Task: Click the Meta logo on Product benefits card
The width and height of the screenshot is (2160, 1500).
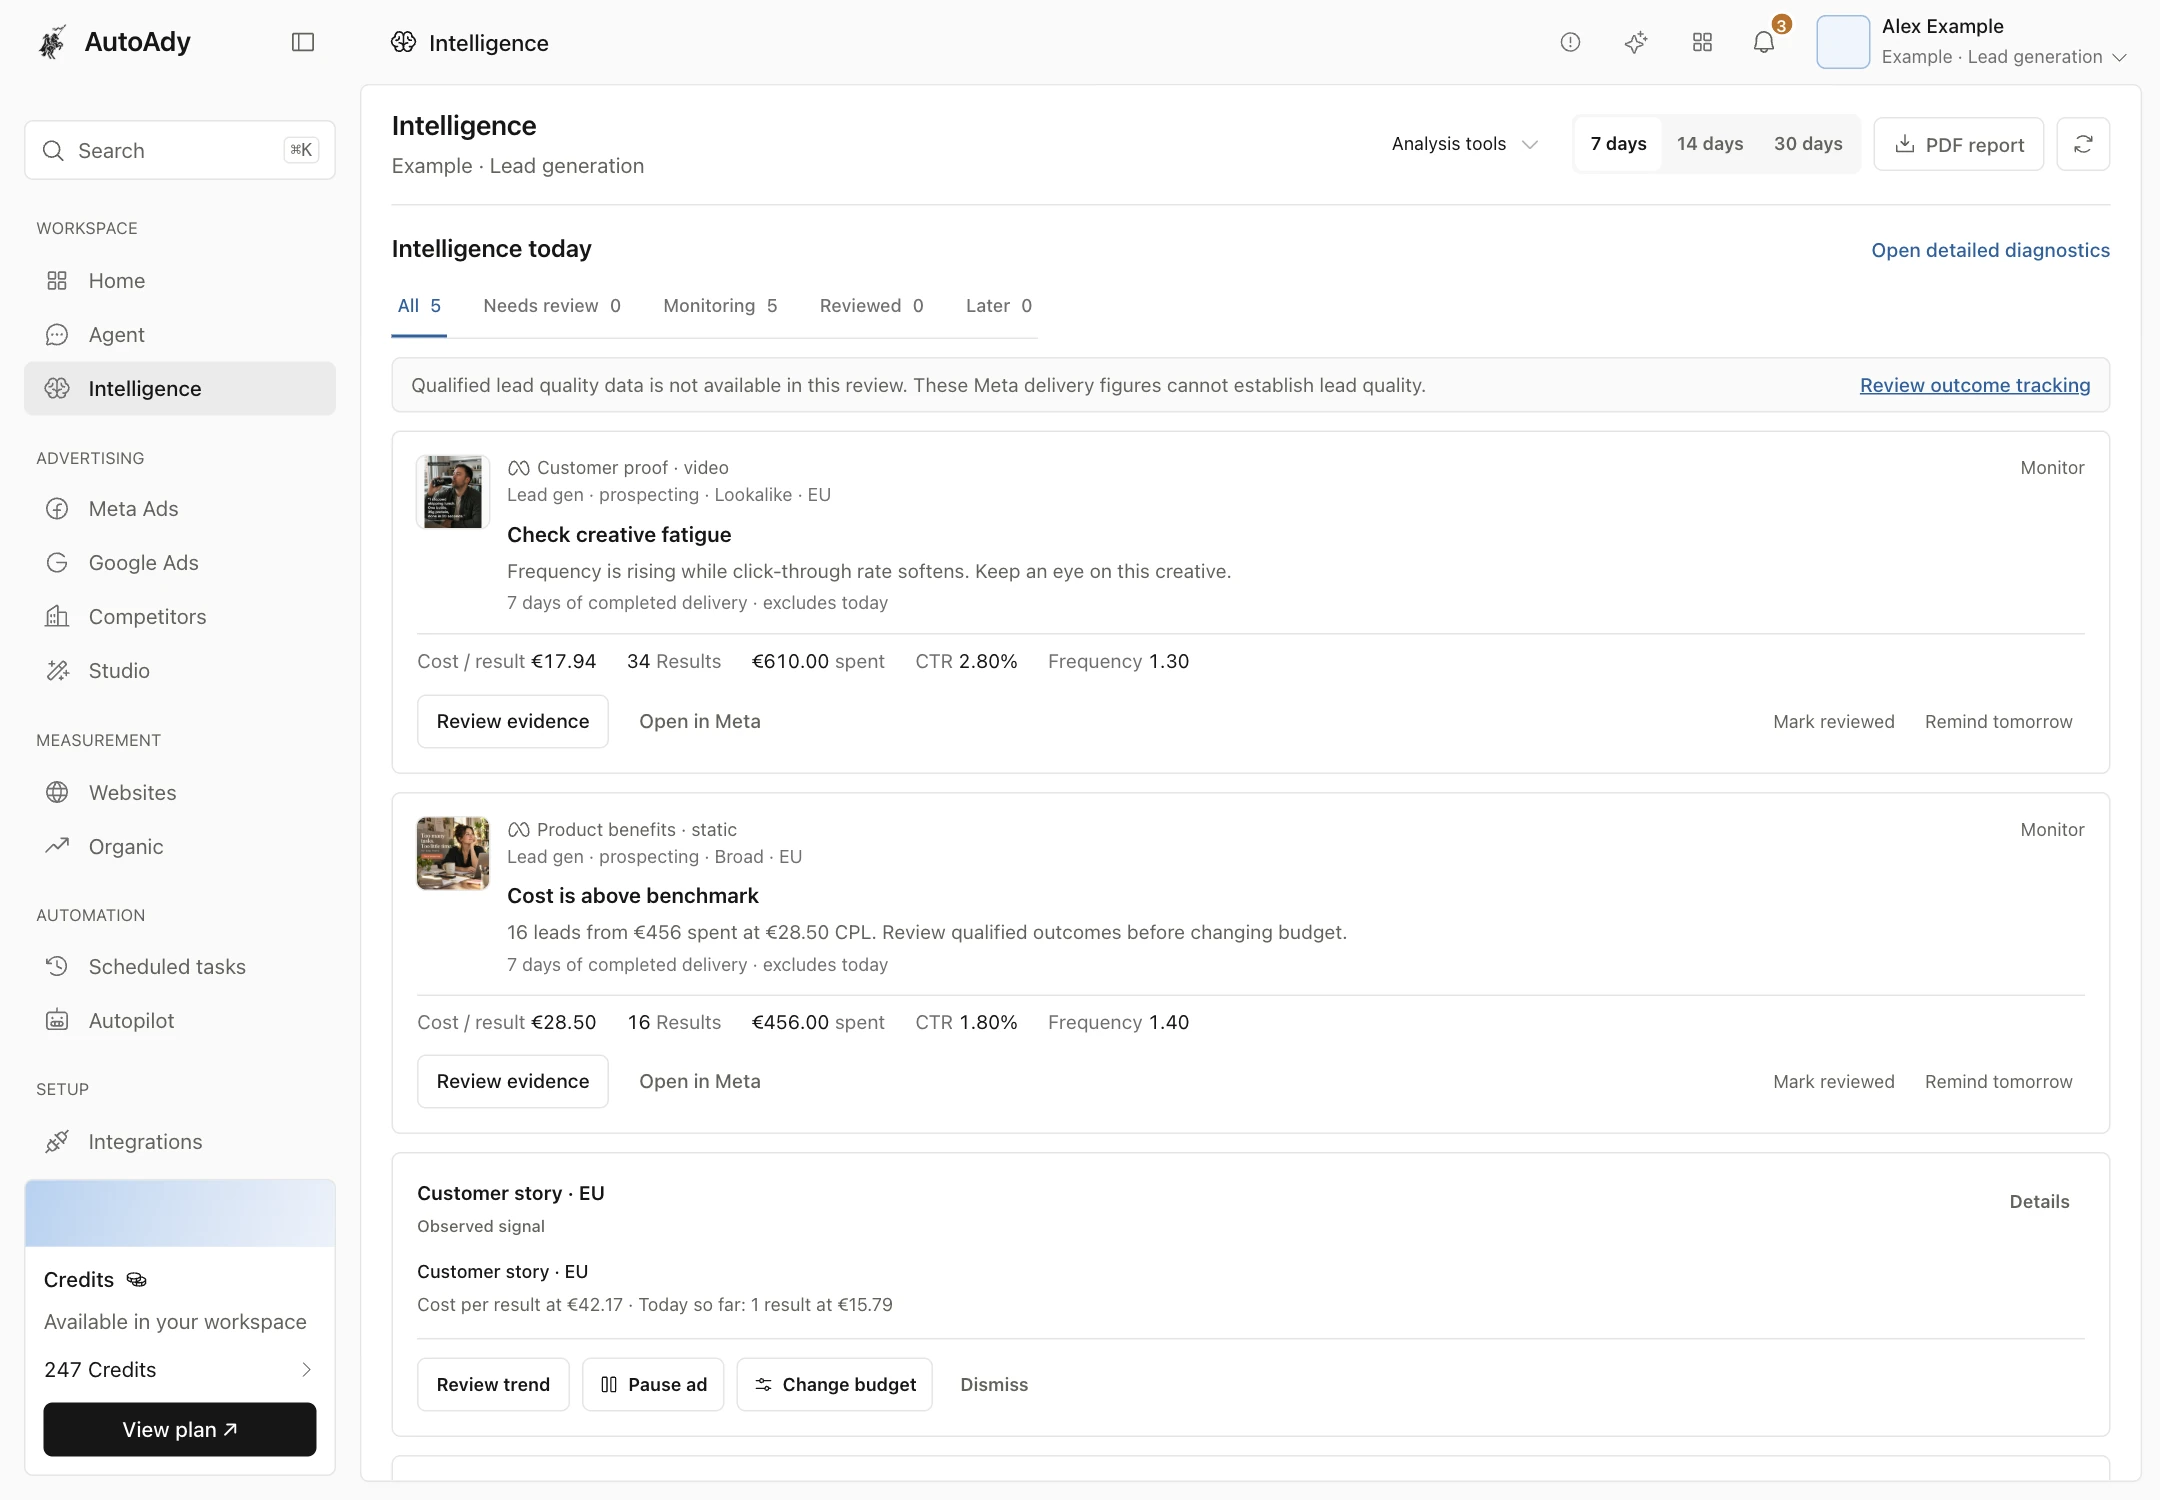Action: point(518,829)
